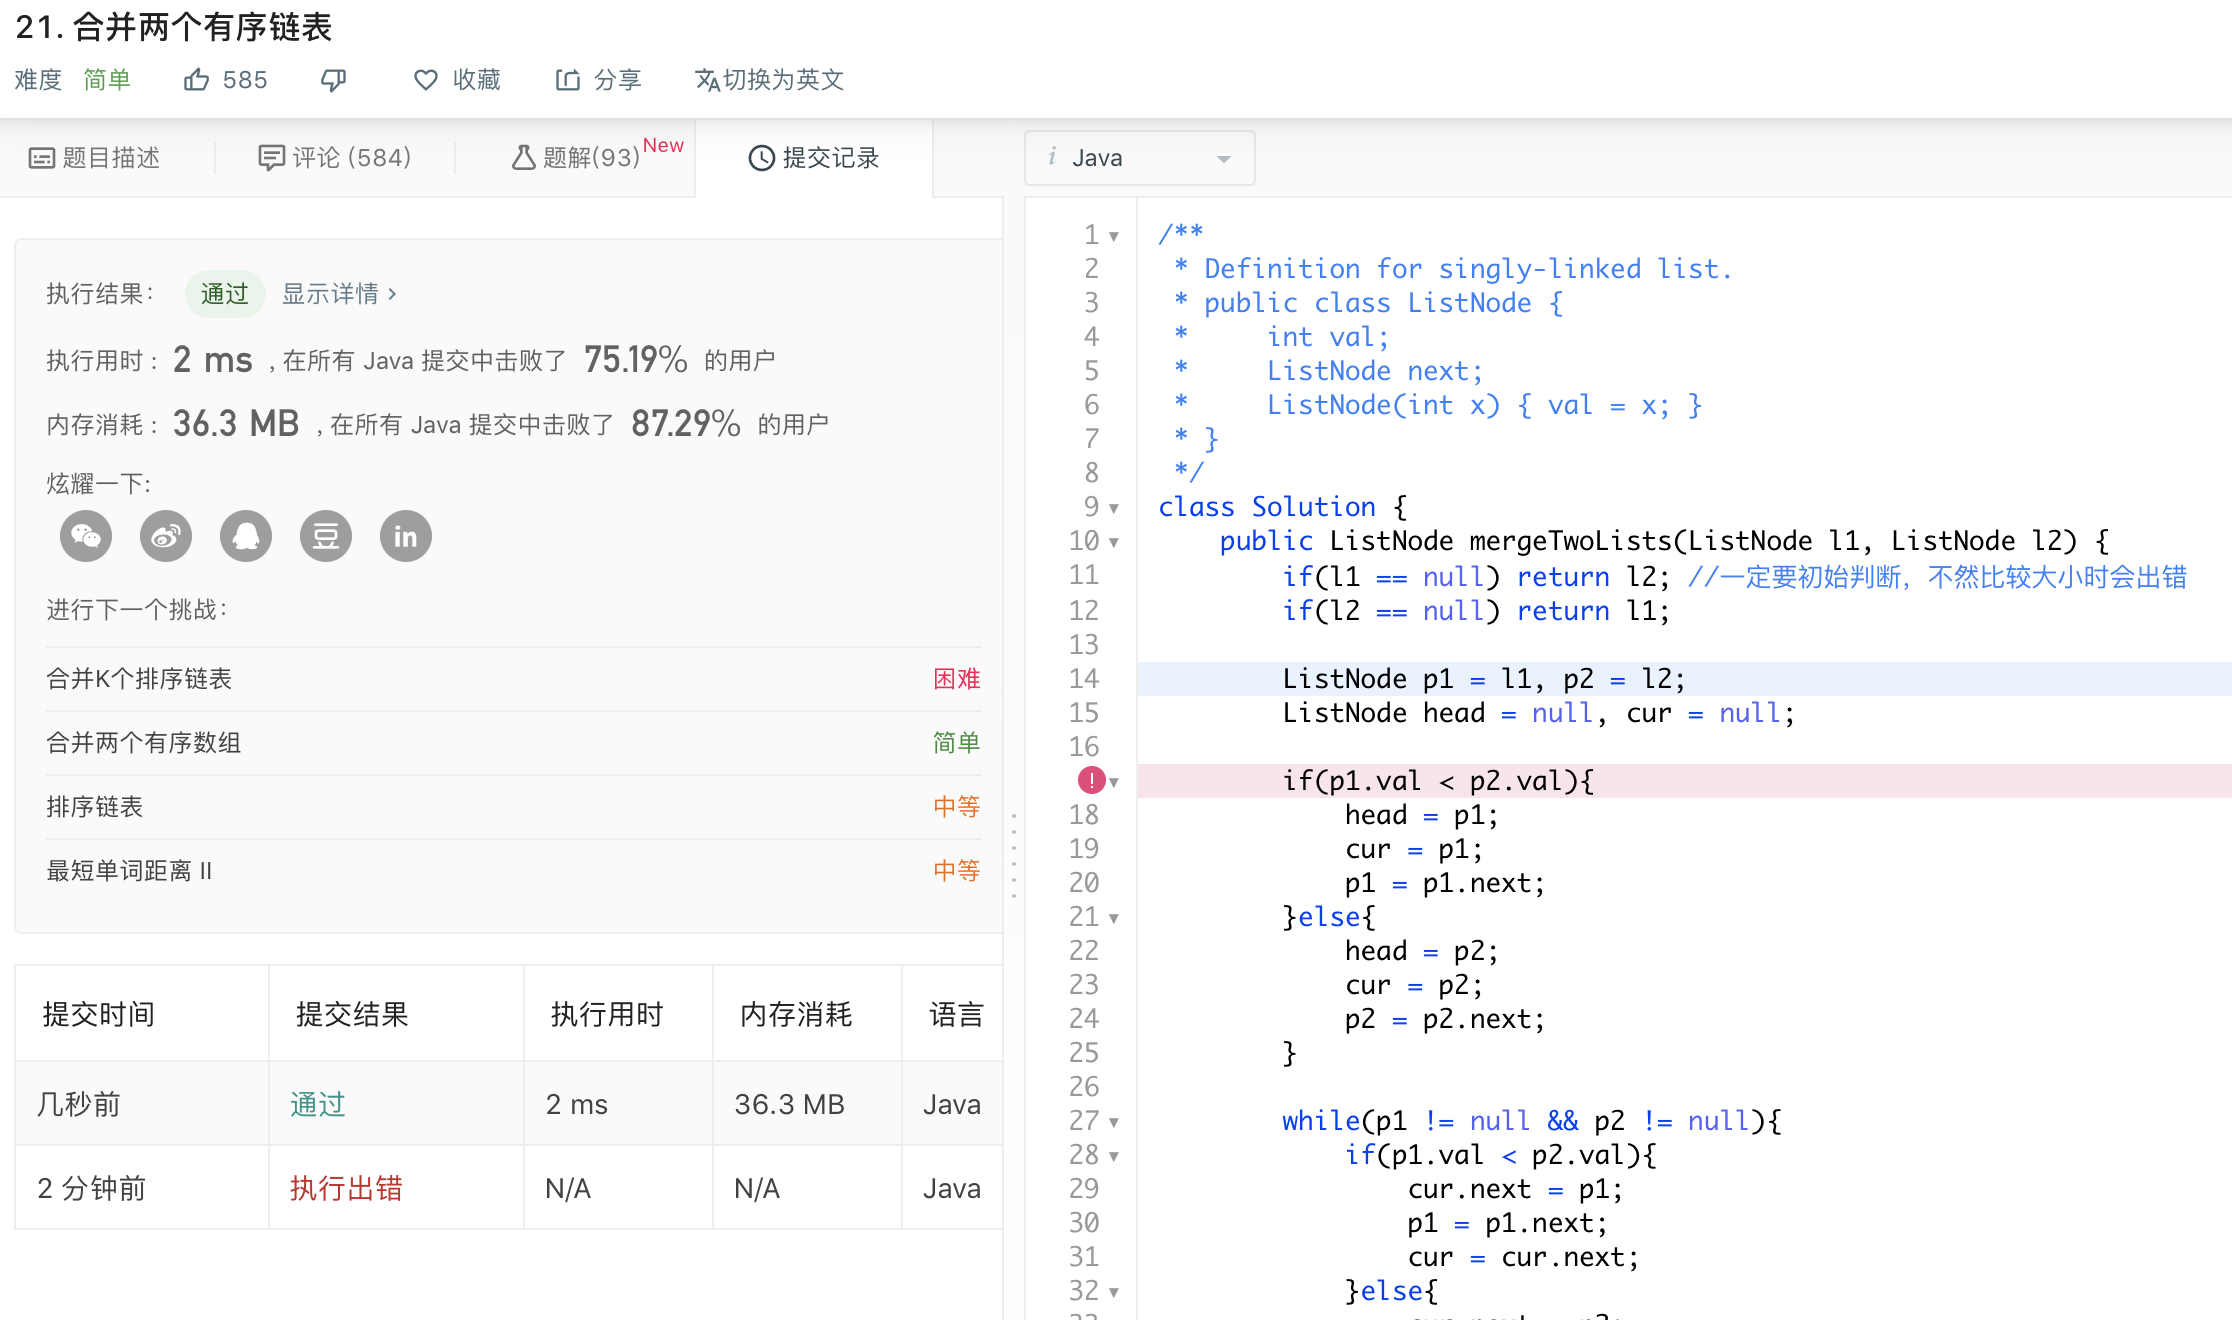The width and height of the screenshot is (2232, 1320).
Task: Switch problem language to English (切换为英文)
Action: click(770, 80)
